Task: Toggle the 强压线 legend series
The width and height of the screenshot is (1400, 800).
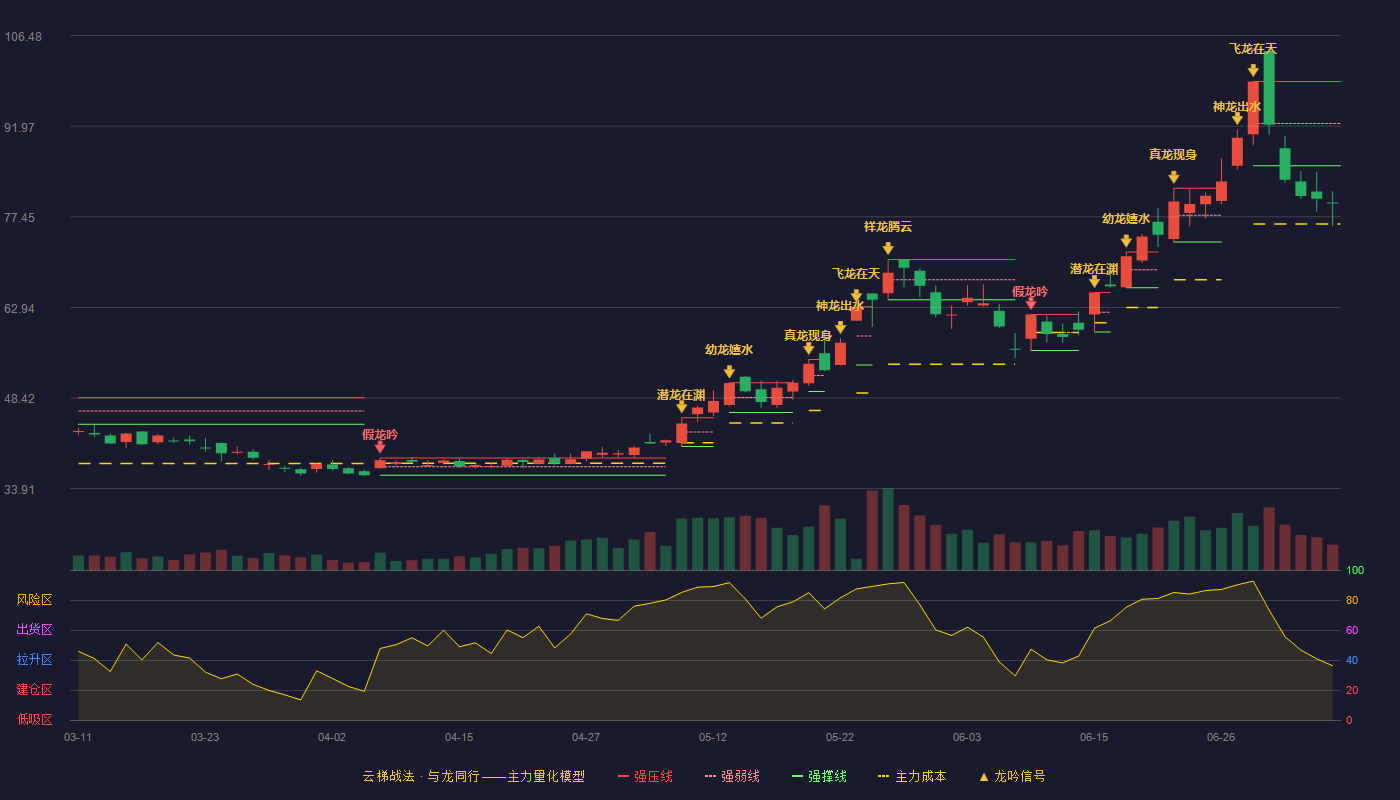Action: pyautogui.click(x=645, y=776)
